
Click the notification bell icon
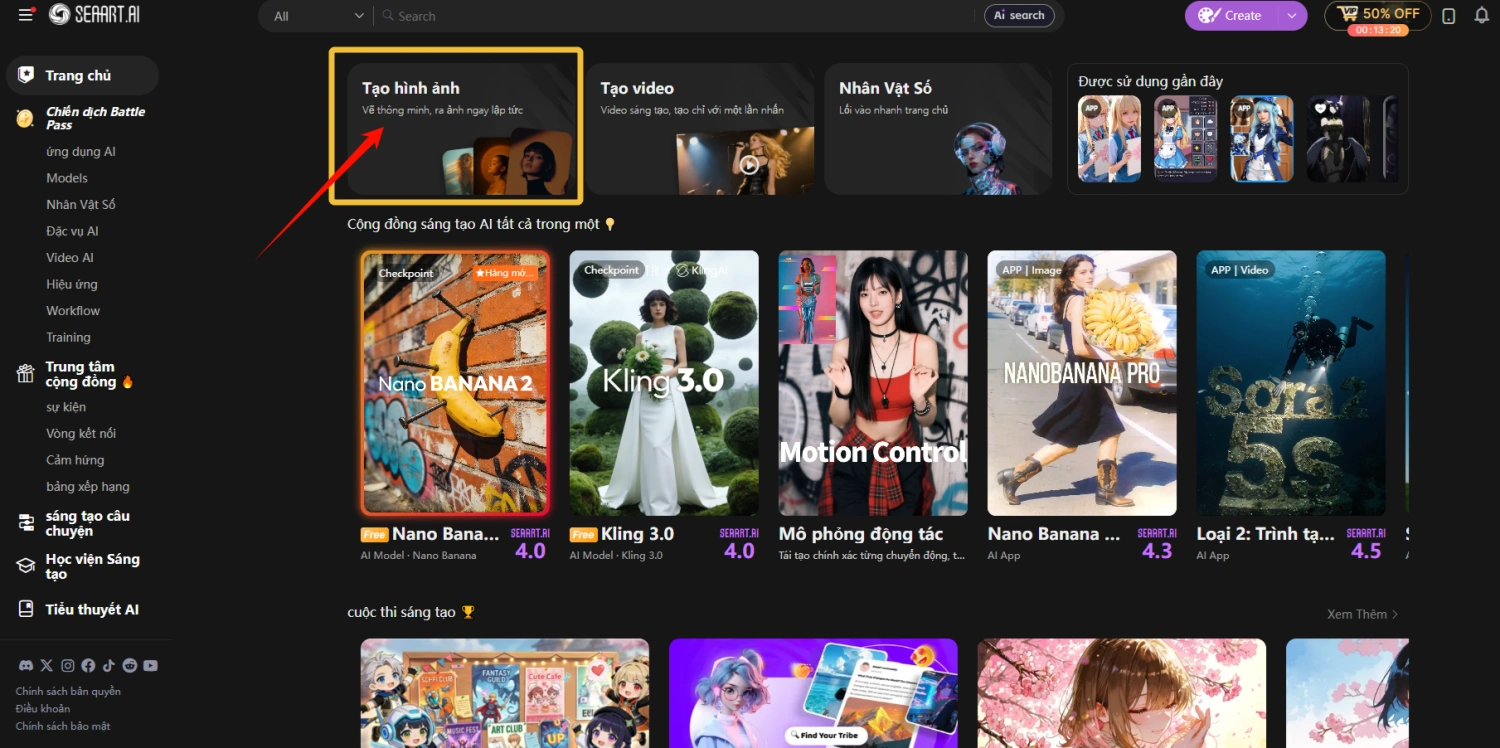tap(1481, 16)
